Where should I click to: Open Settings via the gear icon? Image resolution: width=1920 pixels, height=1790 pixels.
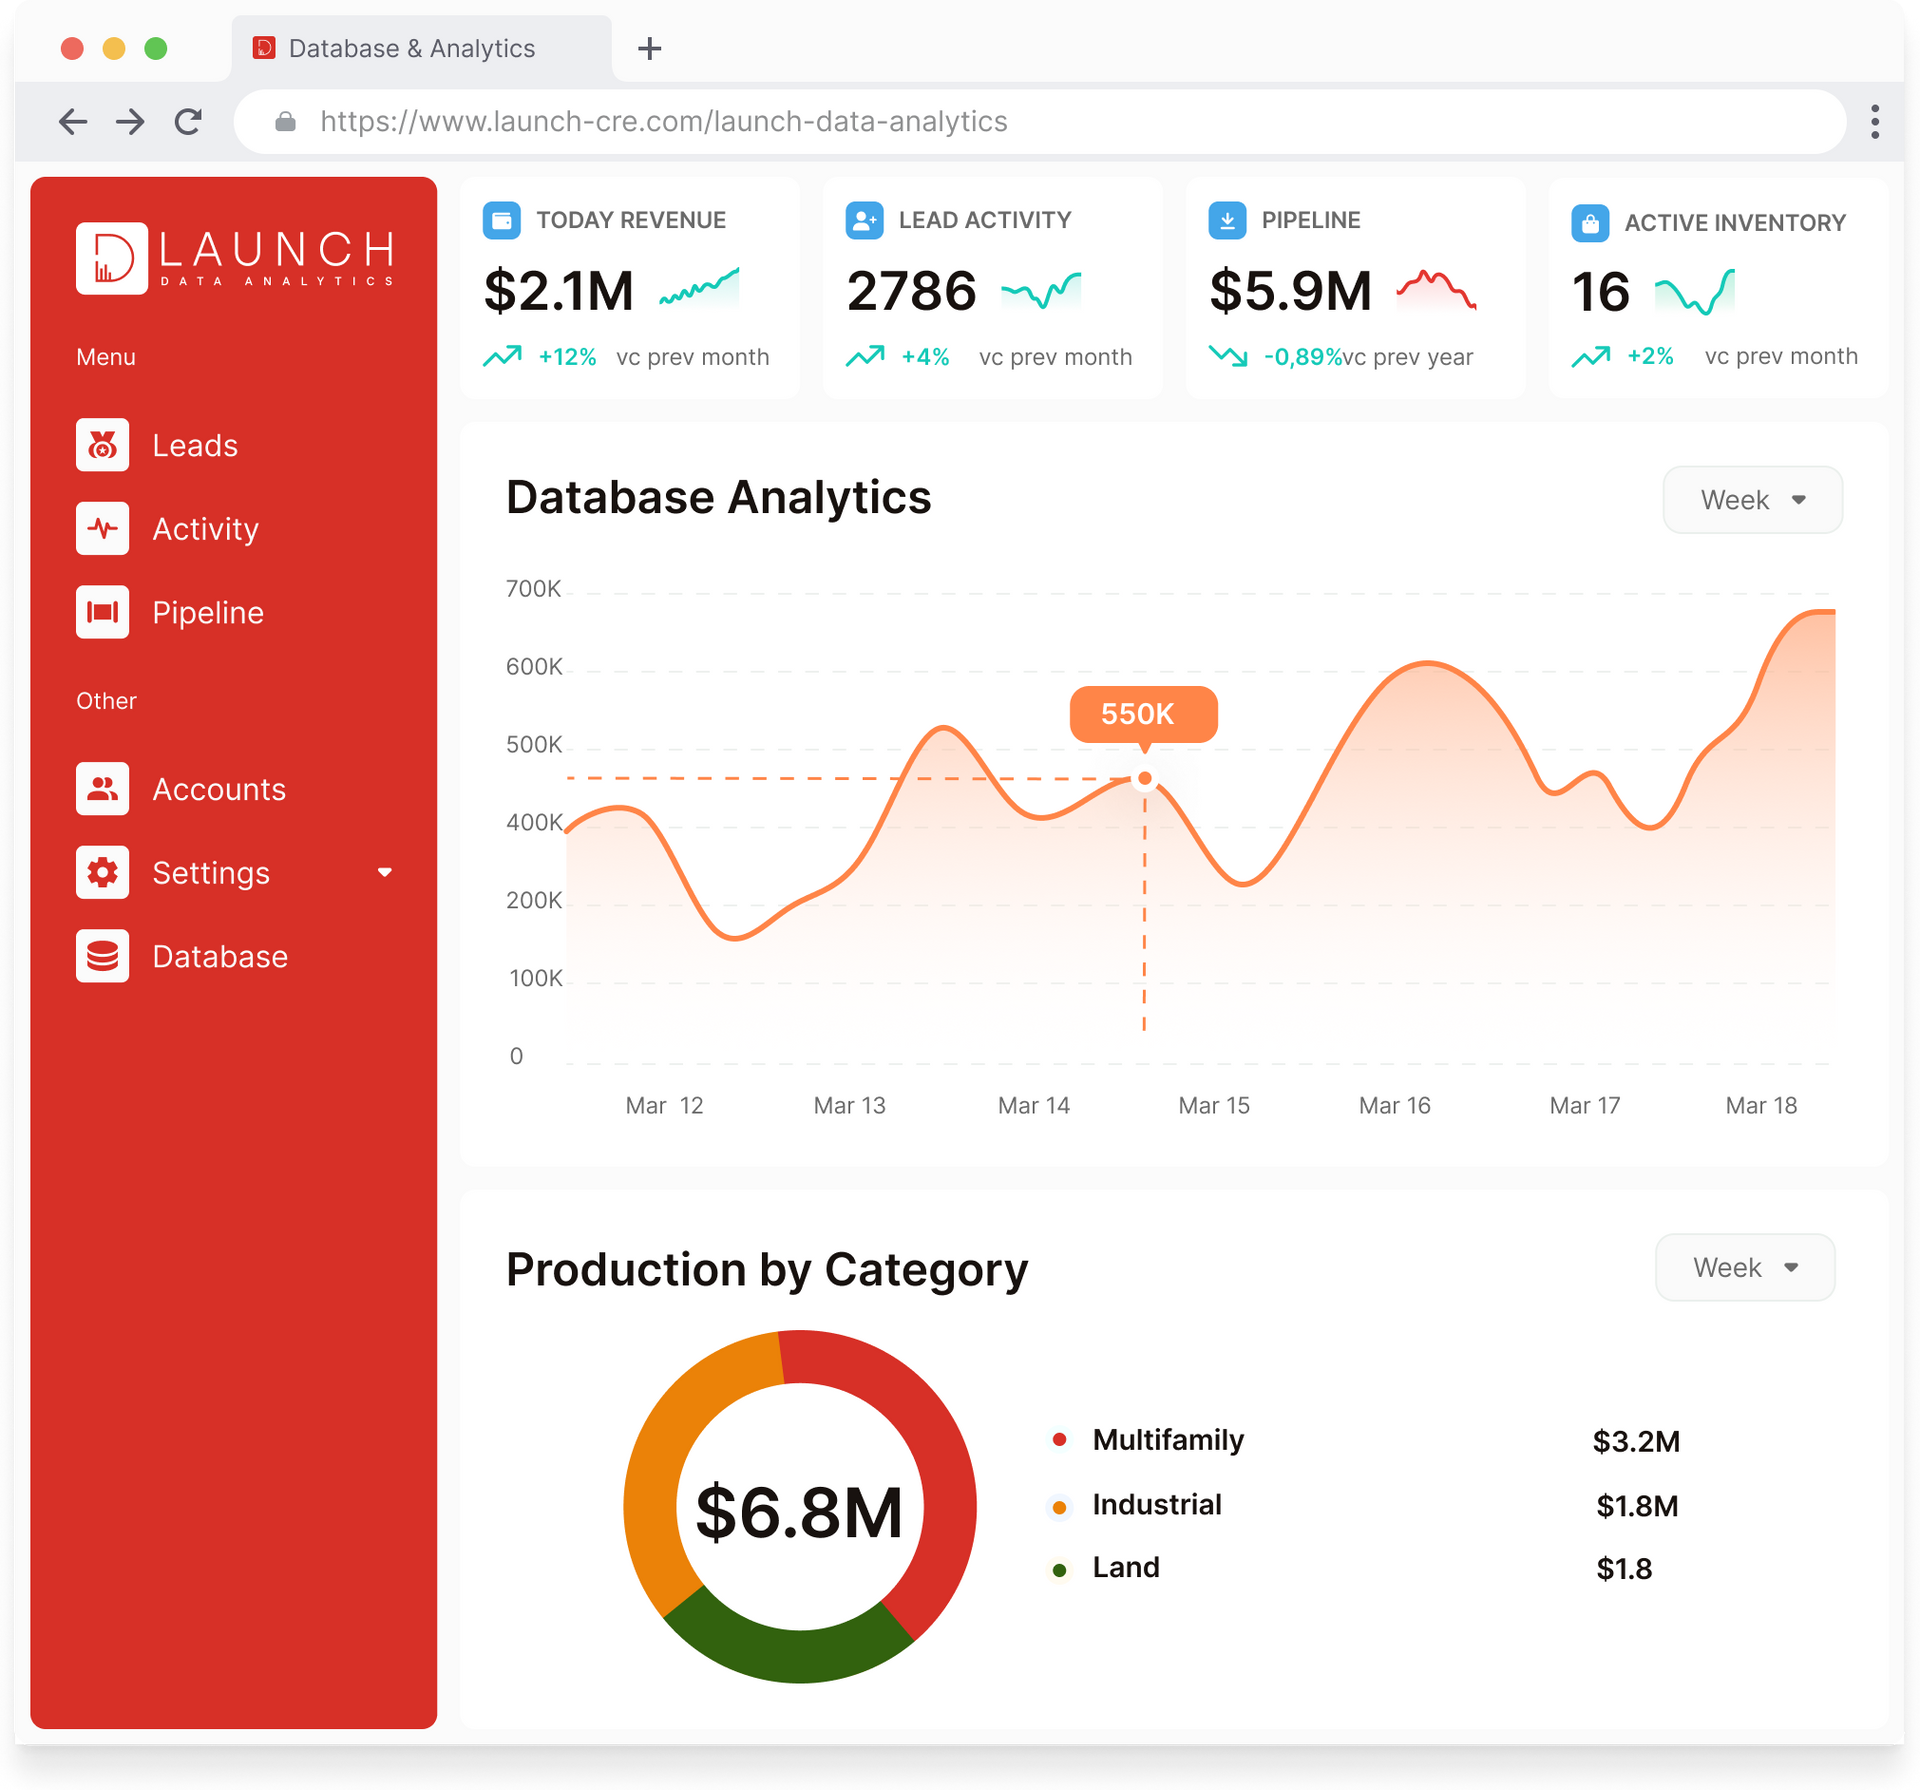click(103, 872)
